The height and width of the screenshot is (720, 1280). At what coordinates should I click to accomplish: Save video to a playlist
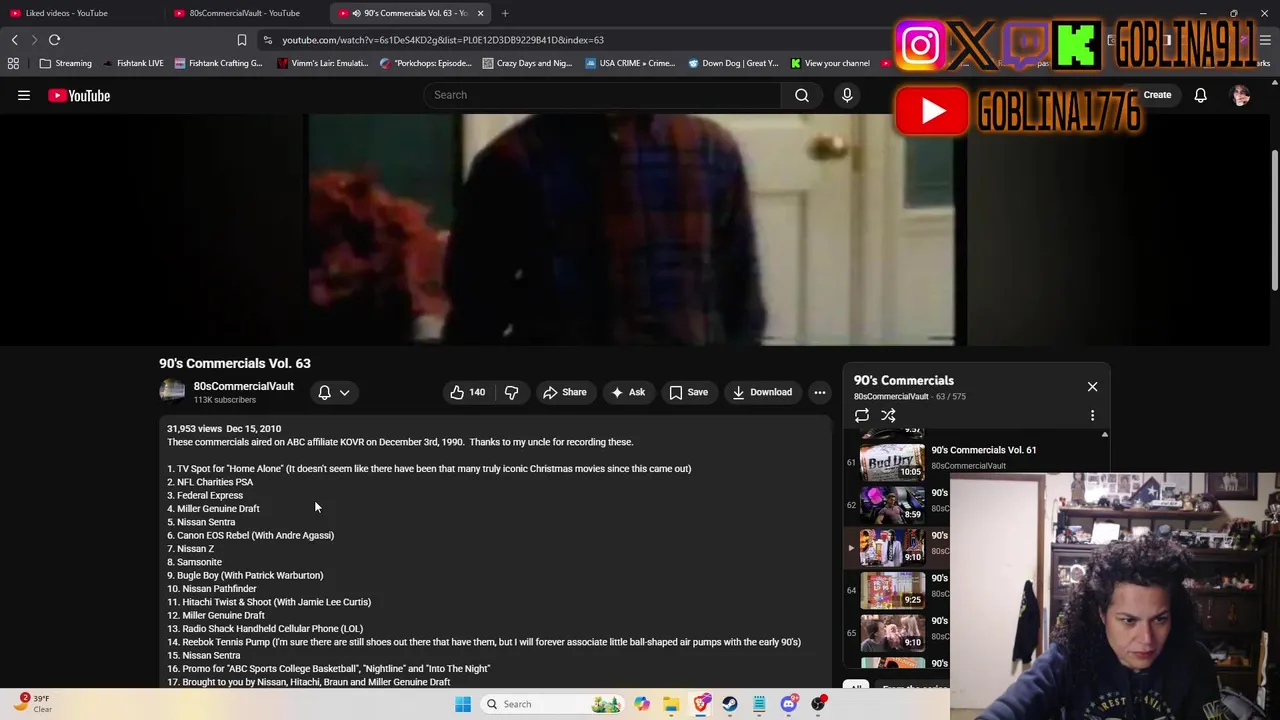tap(689, 392)
